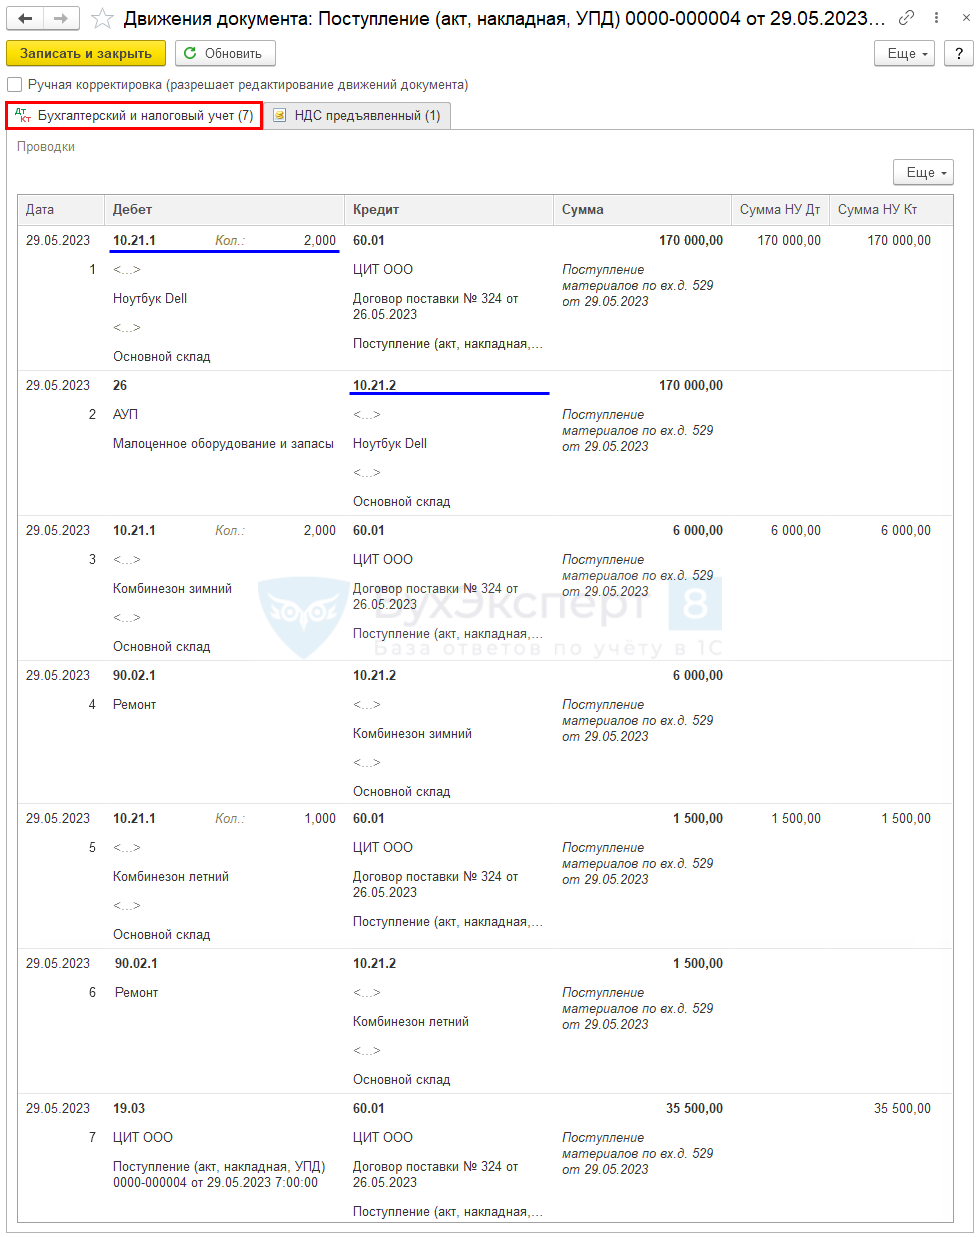The height and width of the screenshot is (1237, 980).
Task: Click debit account 19.03 in entry 7
Action: click(x=129, y=1109)
